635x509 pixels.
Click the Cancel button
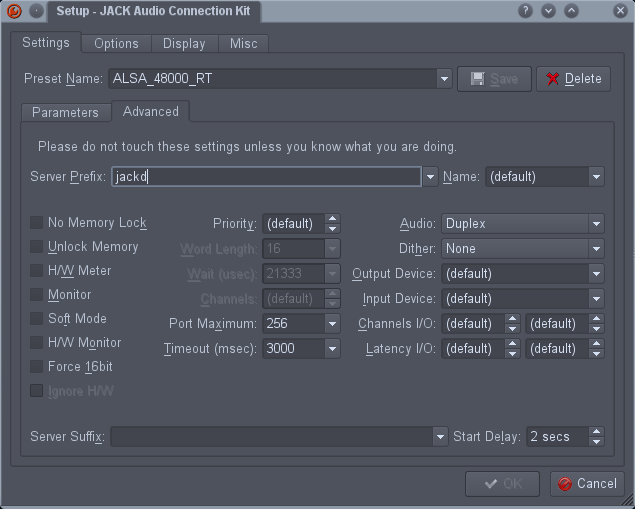pos(587,484)
